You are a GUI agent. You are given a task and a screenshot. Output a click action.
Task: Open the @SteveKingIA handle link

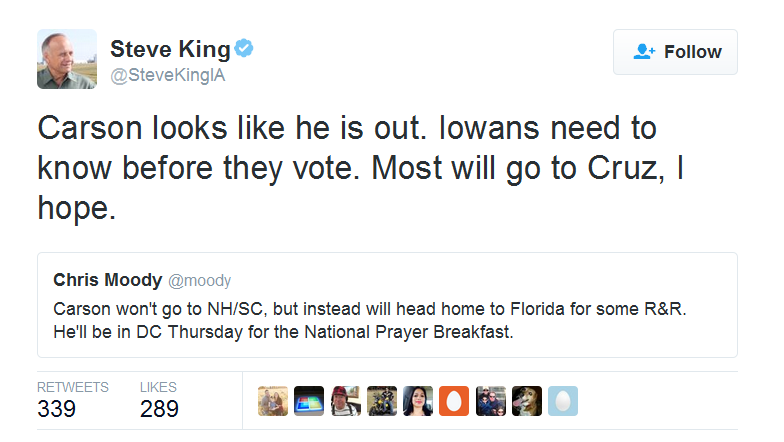tap(168, 76)
